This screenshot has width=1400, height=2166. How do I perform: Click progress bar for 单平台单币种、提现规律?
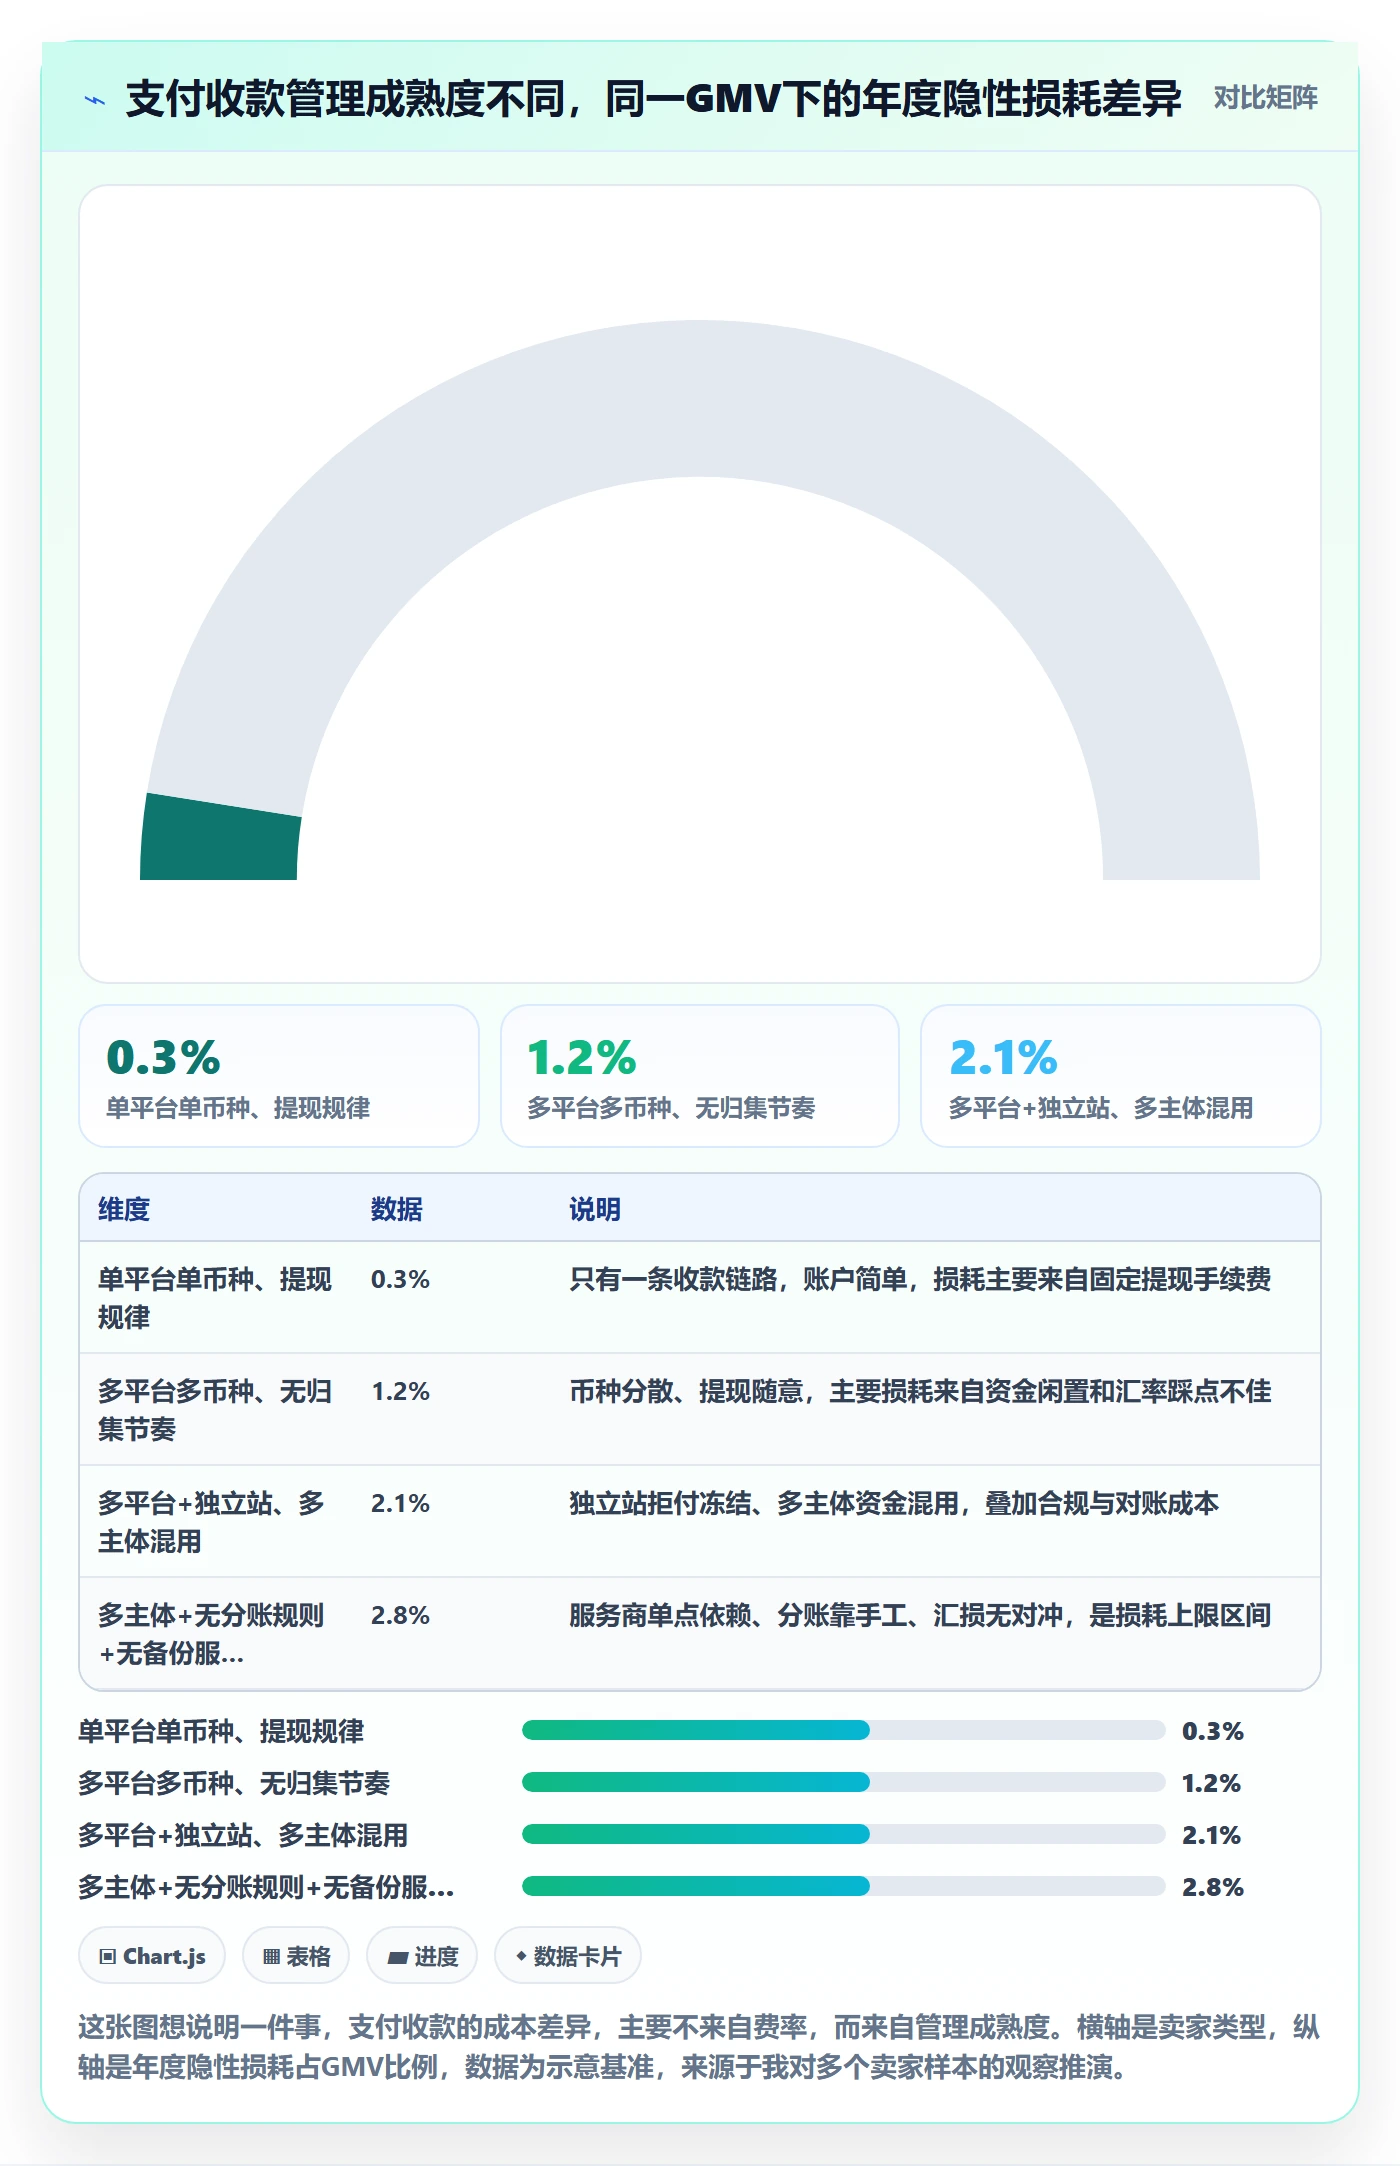pos(844,1730)
